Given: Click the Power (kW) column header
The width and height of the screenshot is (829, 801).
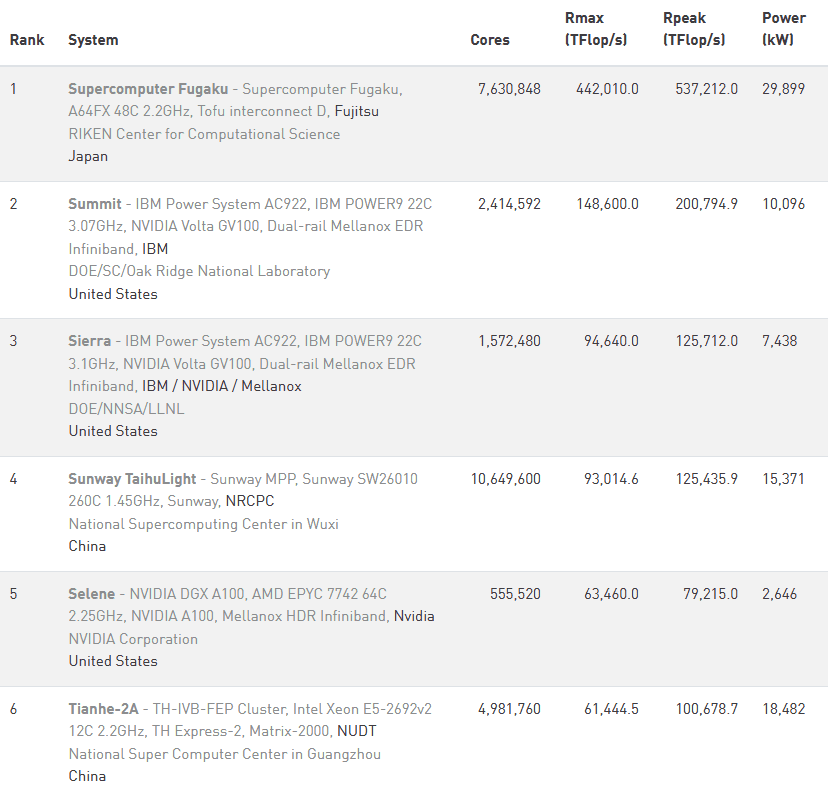Looking at the screenshot, I should pos(784,29).
